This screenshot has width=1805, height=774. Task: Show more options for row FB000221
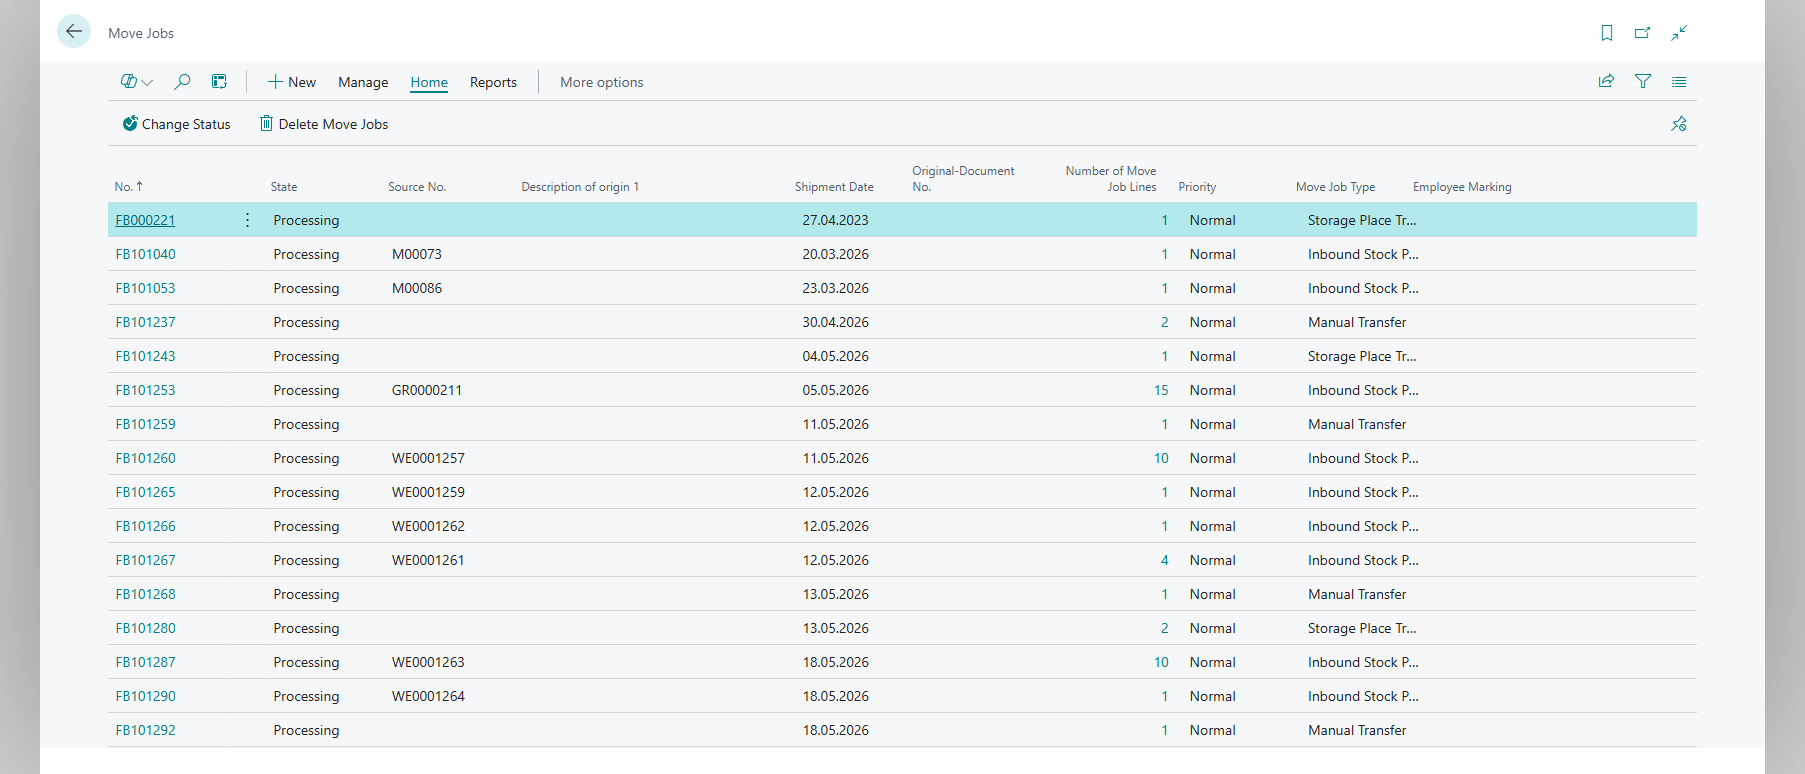(248, 220)
